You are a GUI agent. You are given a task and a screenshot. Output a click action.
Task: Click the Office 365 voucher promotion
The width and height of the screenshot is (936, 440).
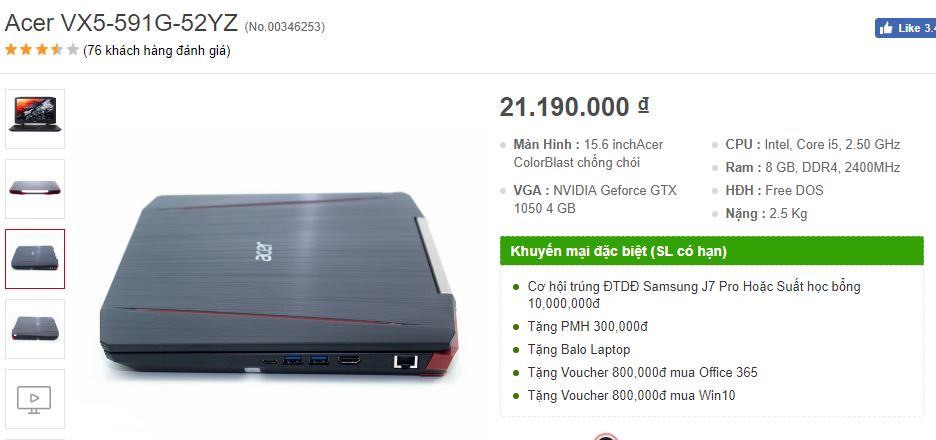pos(642,373)
